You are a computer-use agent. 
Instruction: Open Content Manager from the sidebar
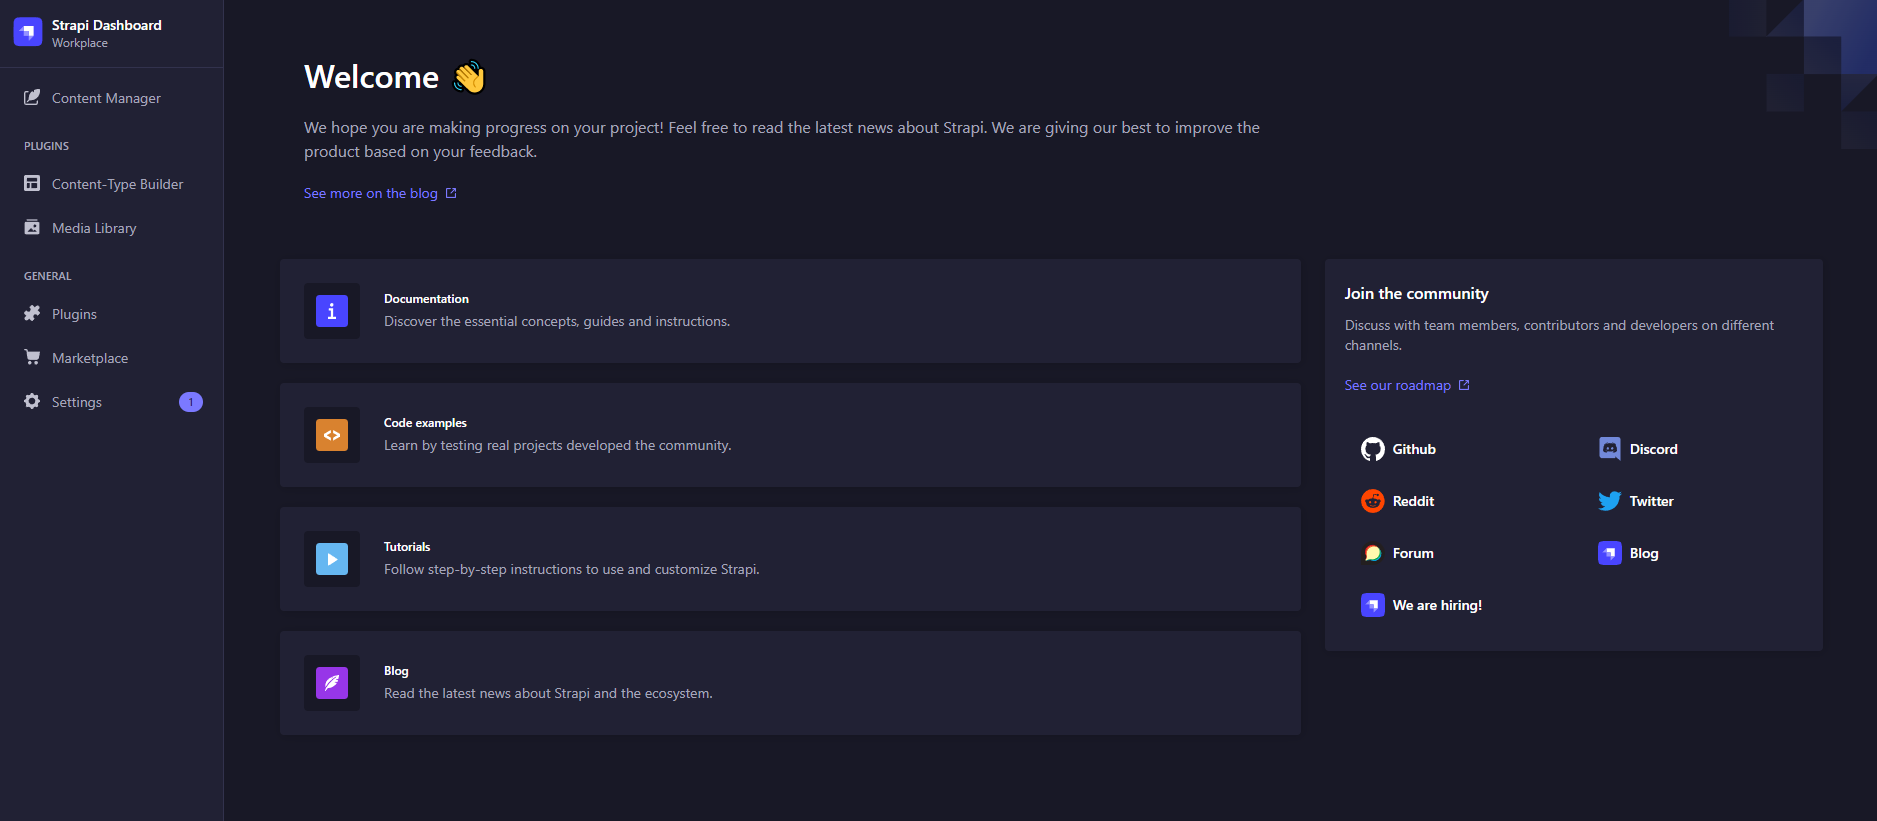(x=105, y=98)
